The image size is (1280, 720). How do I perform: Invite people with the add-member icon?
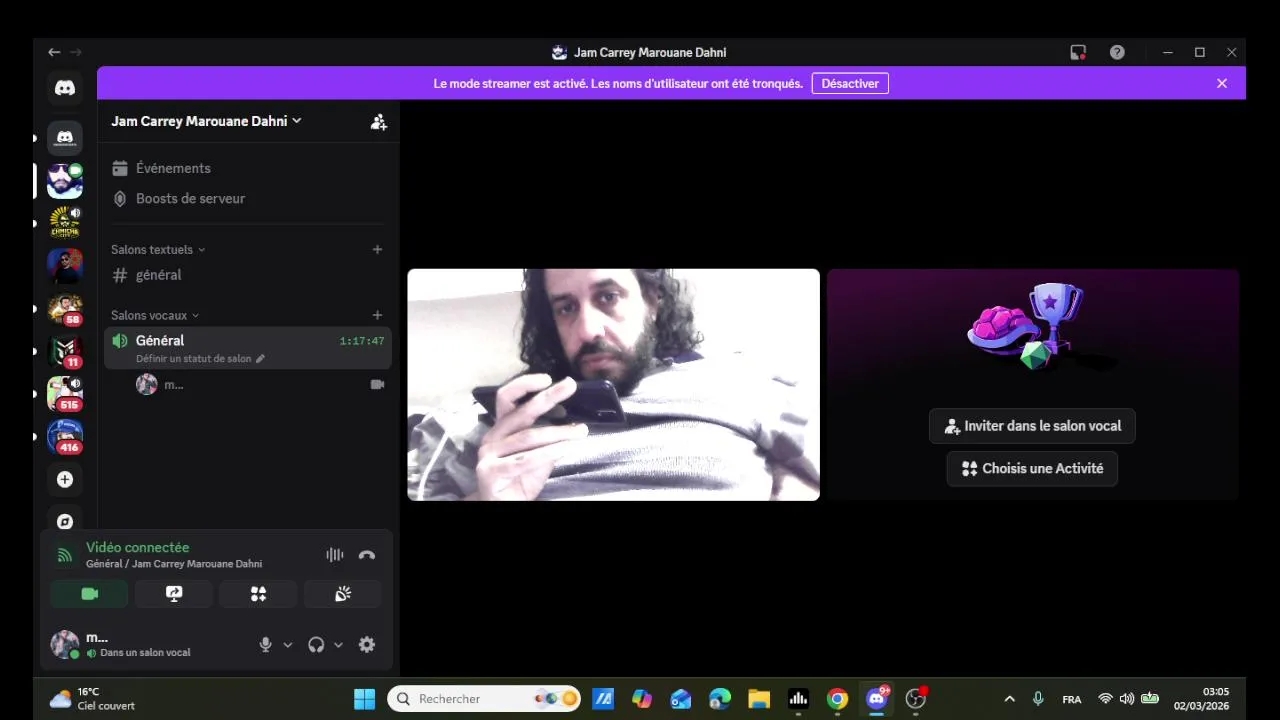pos(378,122)
